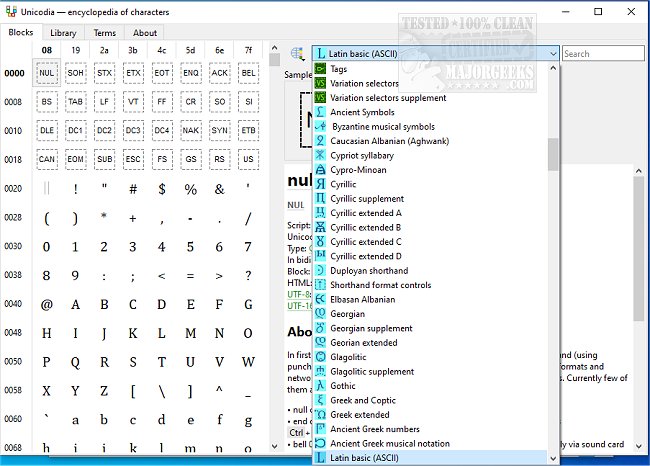Click the Gothic script icon
Image resolution: width=650 pixels, height=466 pixels.
coord(320,386)
